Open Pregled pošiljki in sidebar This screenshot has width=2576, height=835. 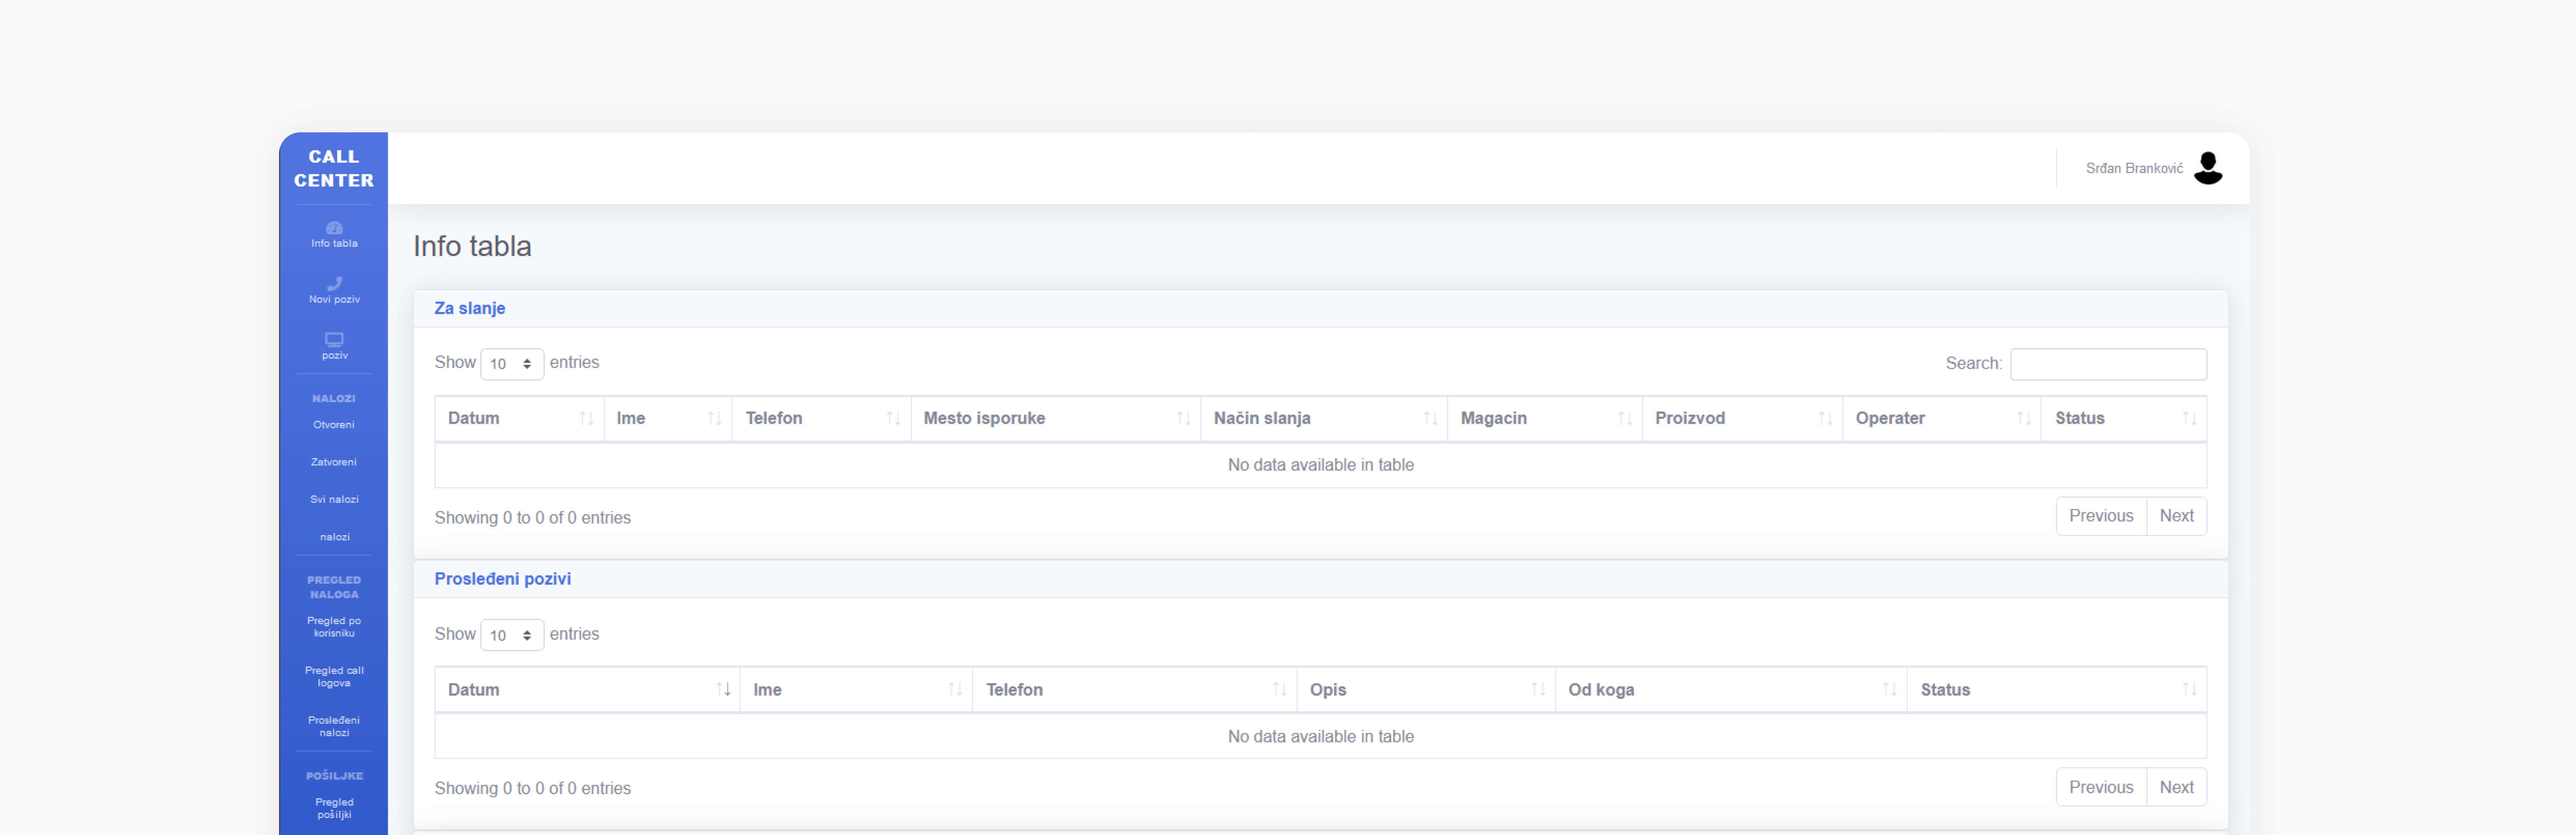click(334, 808)
